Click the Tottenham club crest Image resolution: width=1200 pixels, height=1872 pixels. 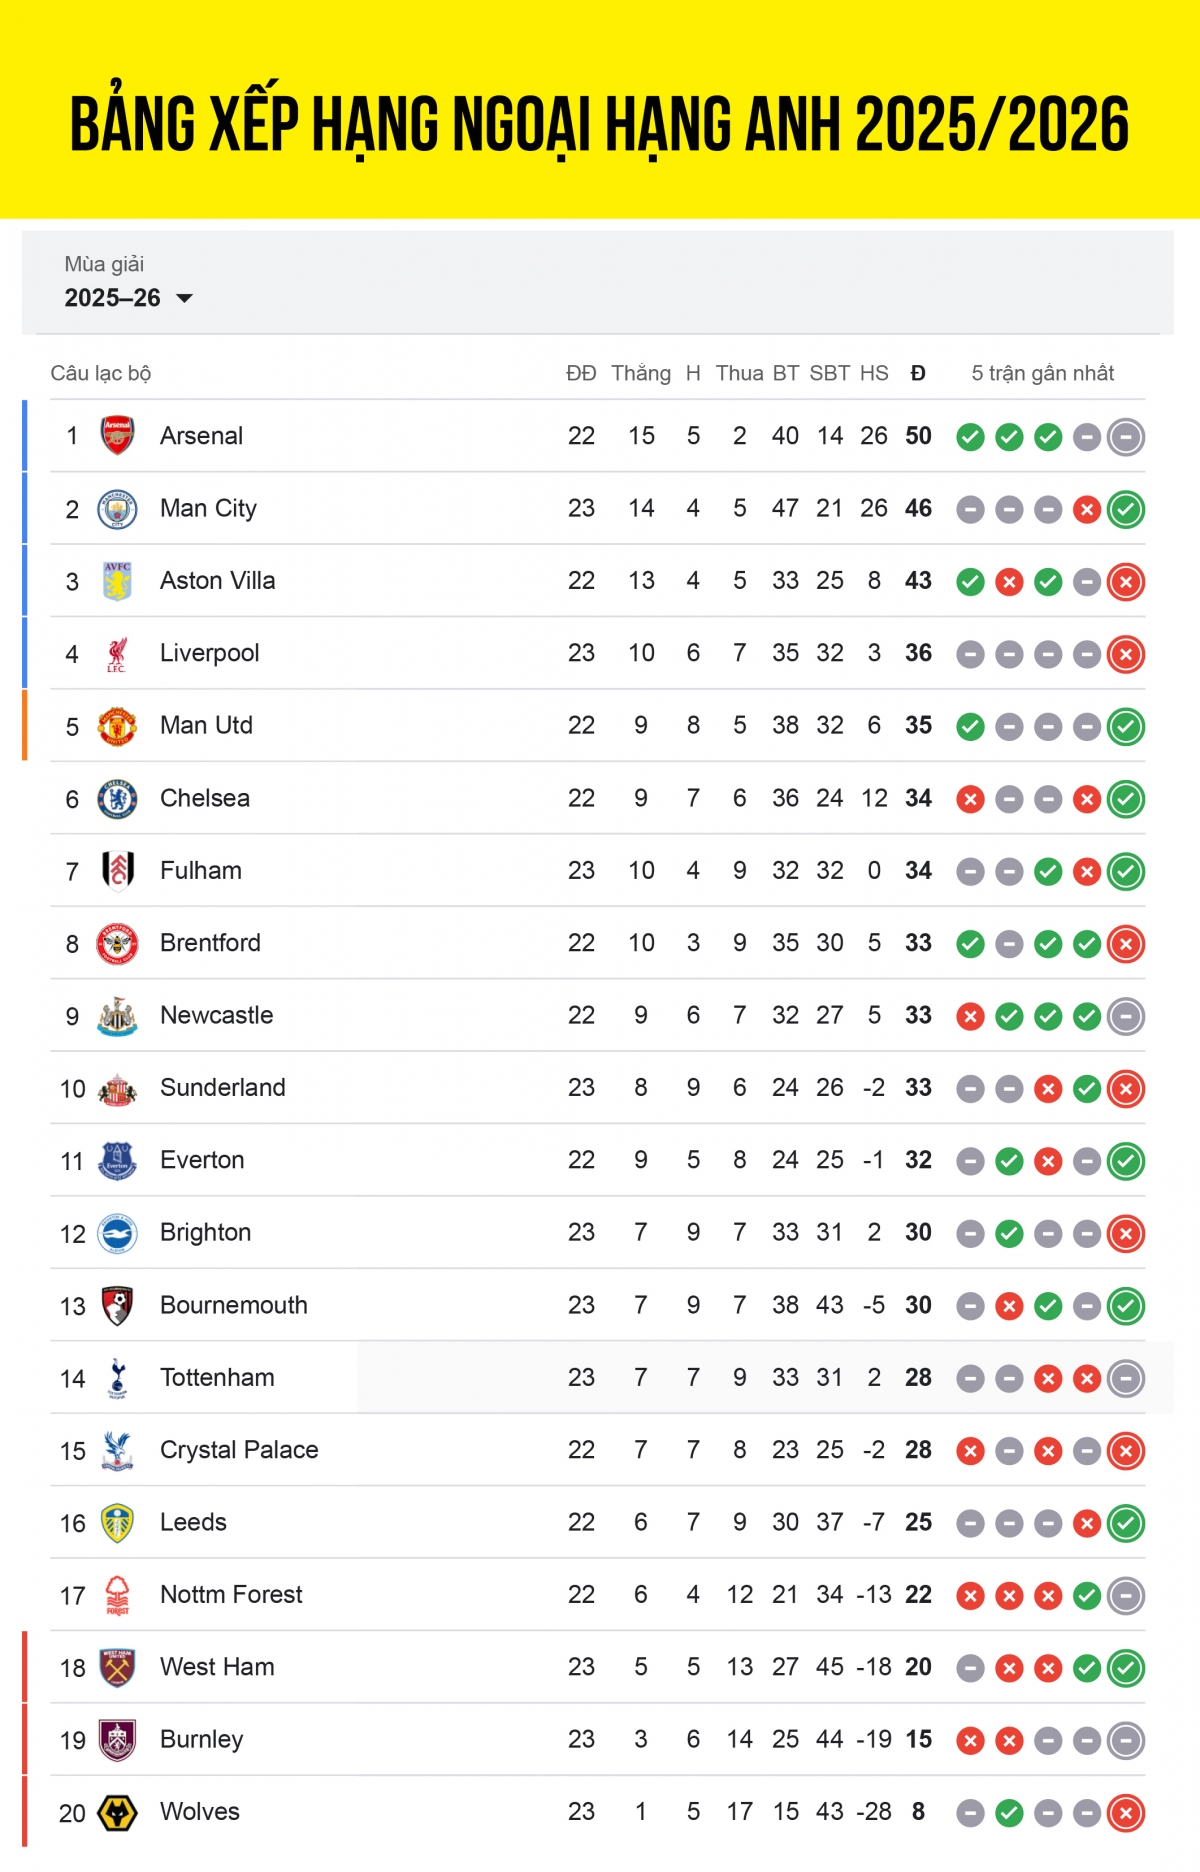point(117,1378)
